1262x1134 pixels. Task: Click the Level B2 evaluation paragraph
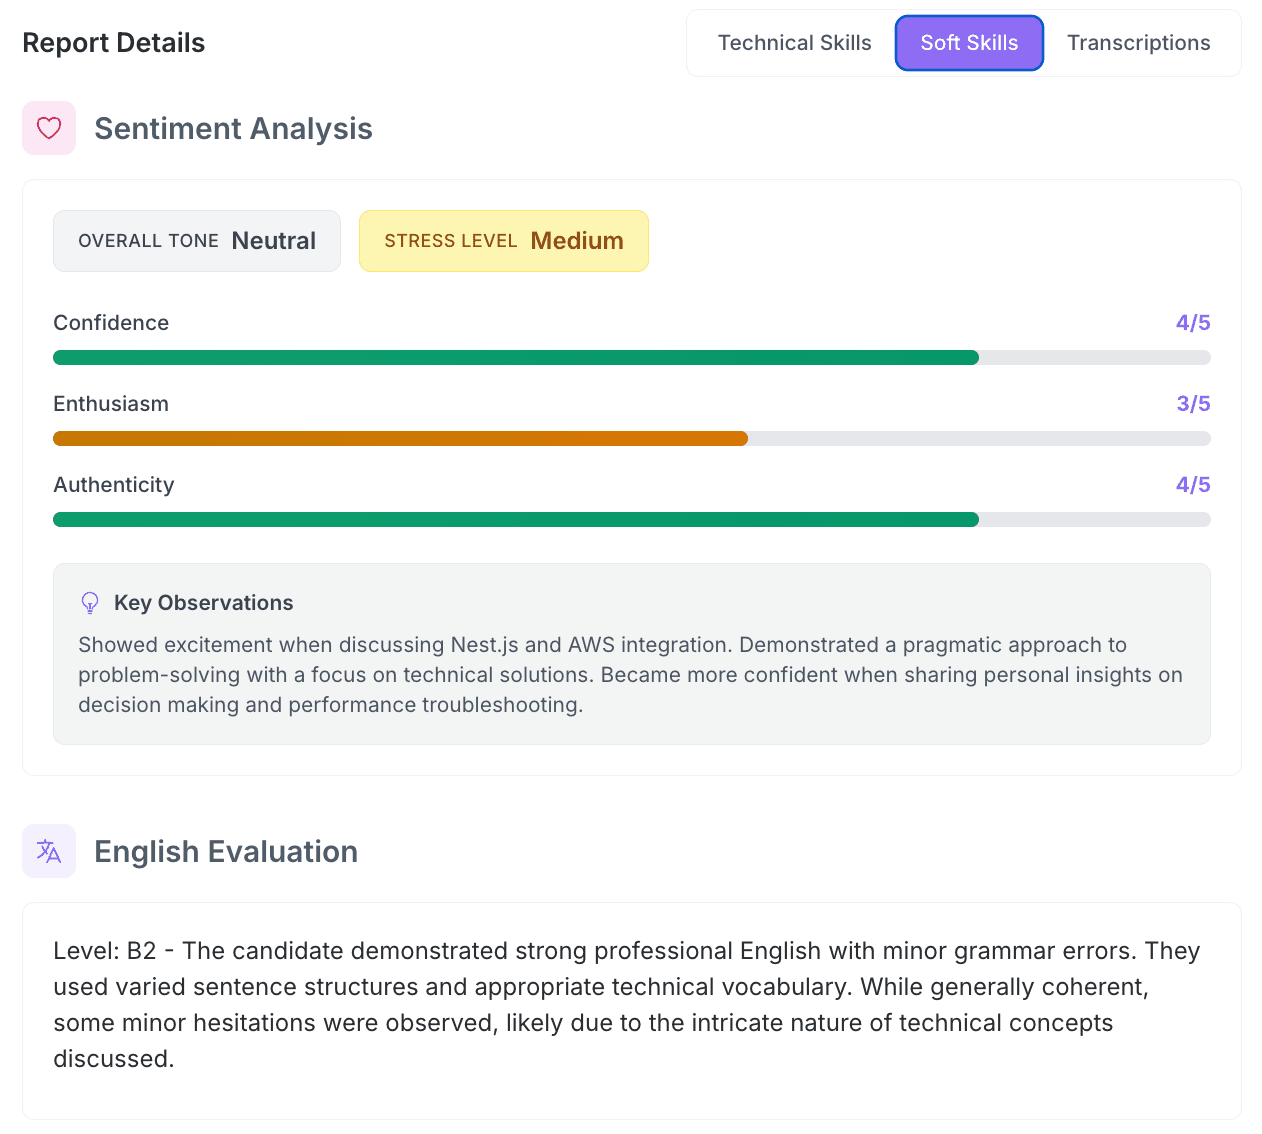tap(626, 1004)
